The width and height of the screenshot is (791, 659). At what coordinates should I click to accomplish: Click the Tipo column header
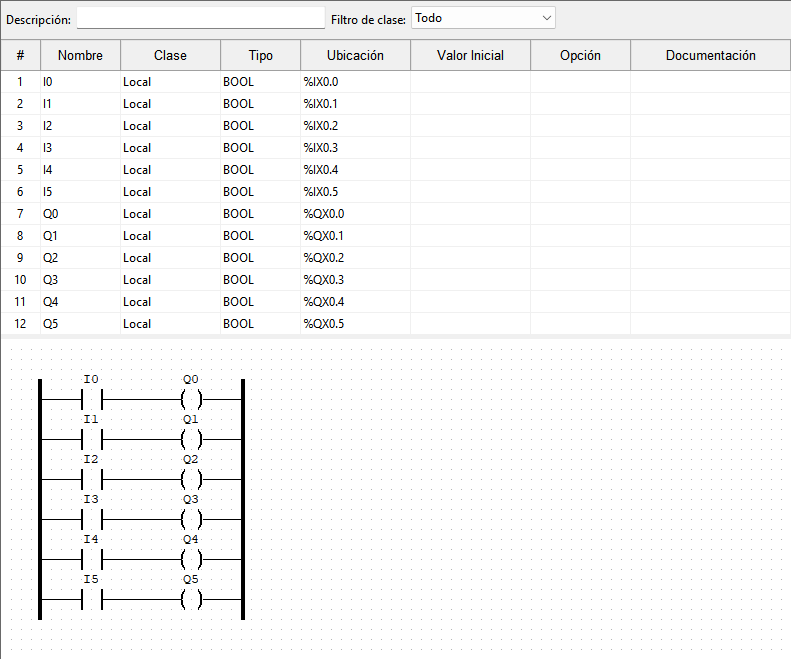[260, 56]
